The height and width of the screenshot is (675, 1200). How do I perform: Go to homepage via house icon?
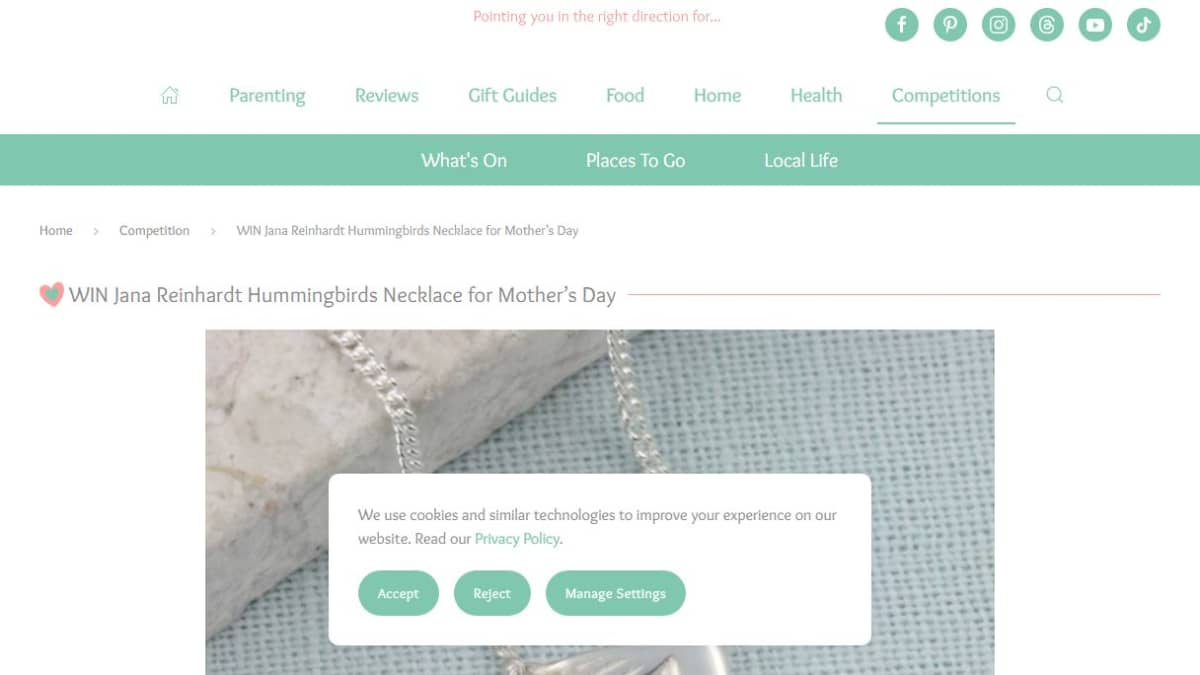point(170,95)
